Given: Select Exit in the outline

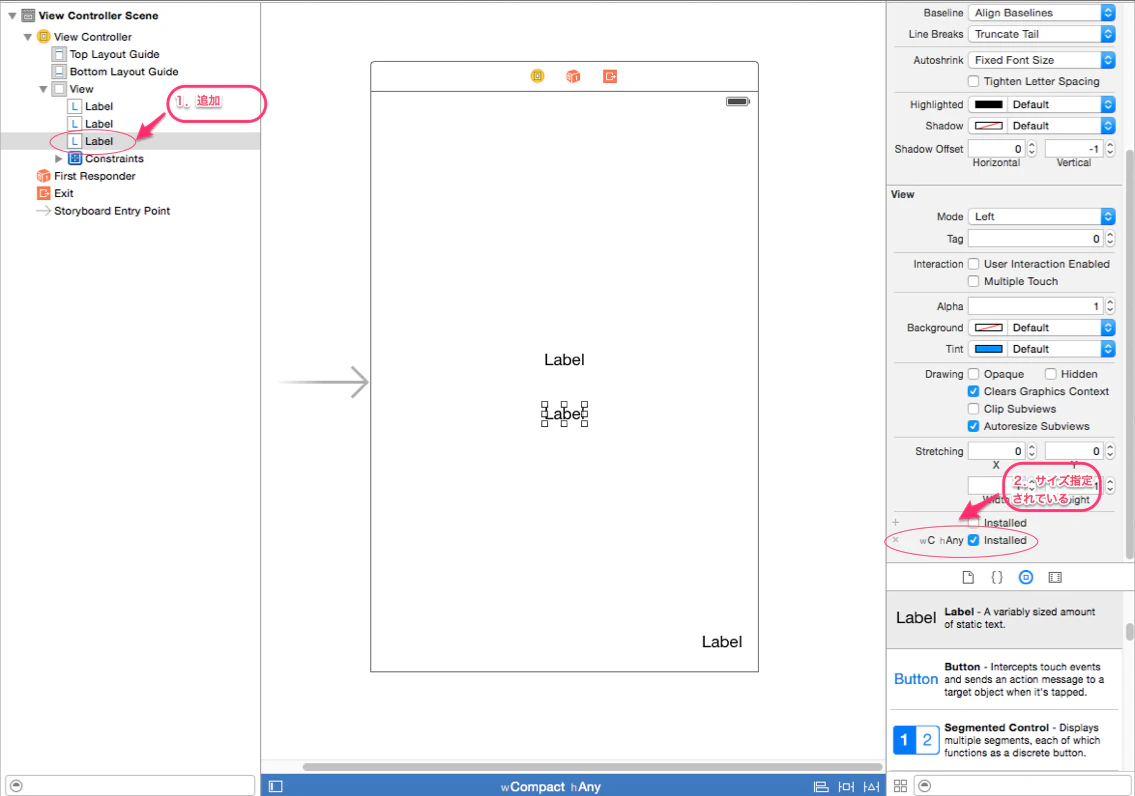Looking at the screenshot, I should click(x=64, y=193).
